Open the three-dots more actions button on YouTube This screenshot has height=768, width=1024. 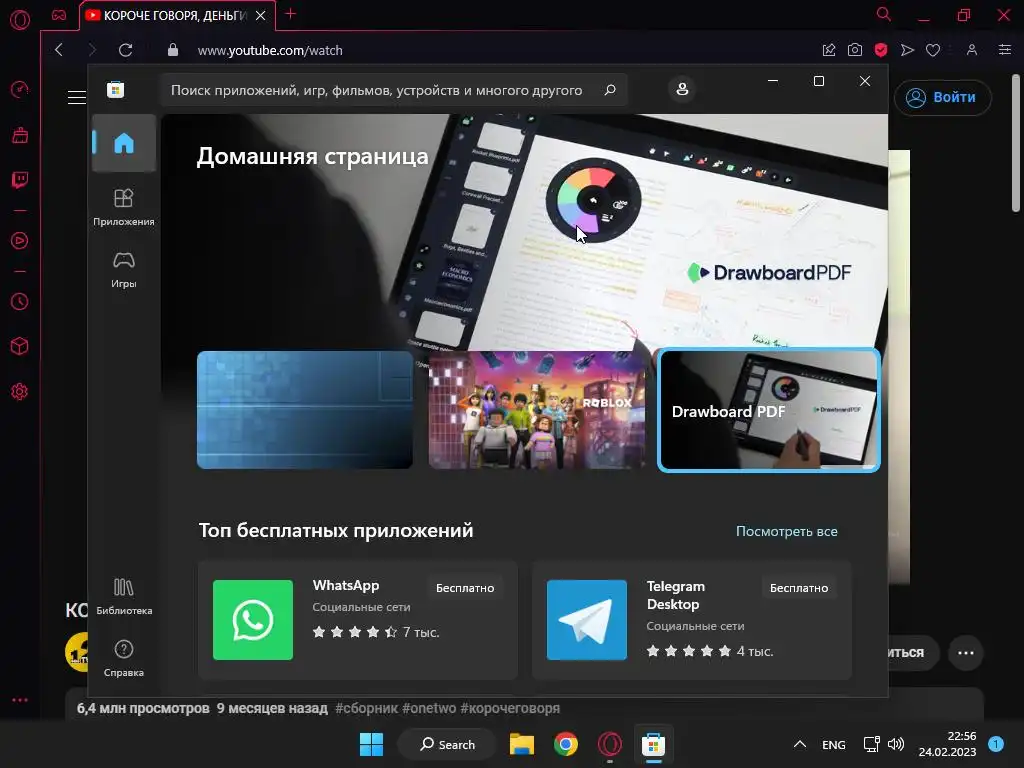(x=966, y=652)
